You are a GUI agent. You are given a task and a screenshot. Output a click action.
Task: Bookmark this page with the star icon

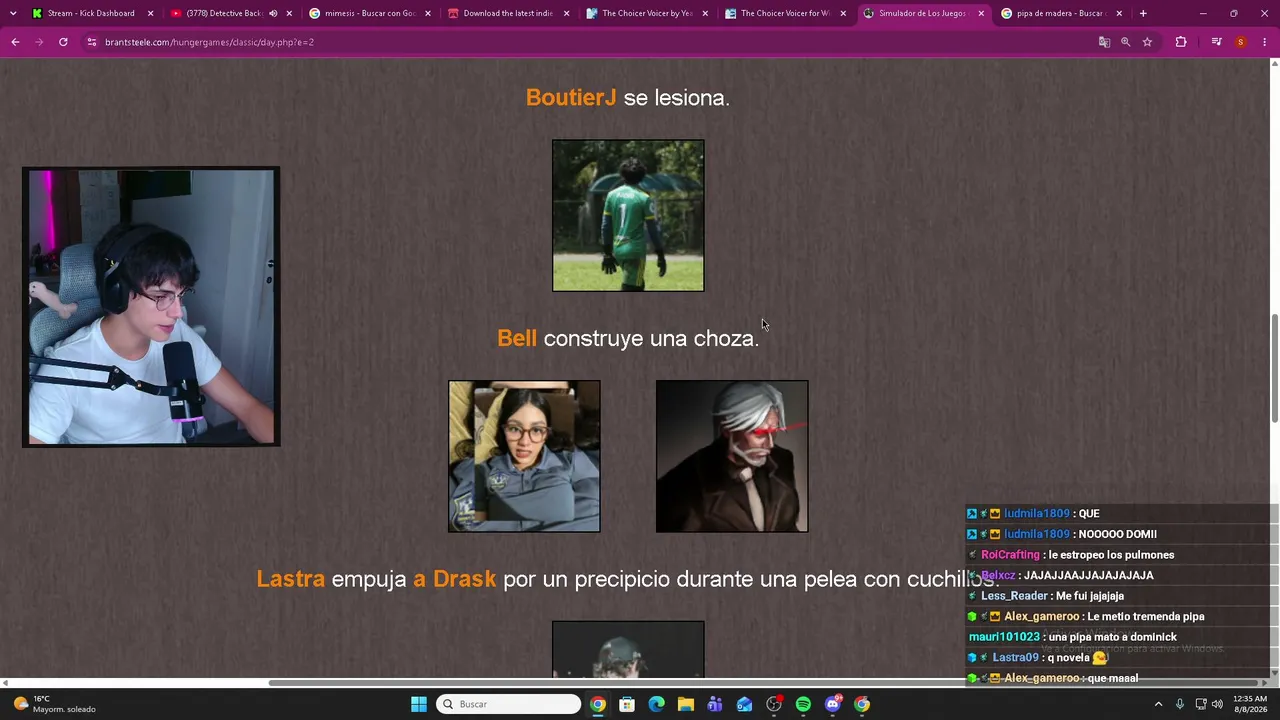point(1147,42)
